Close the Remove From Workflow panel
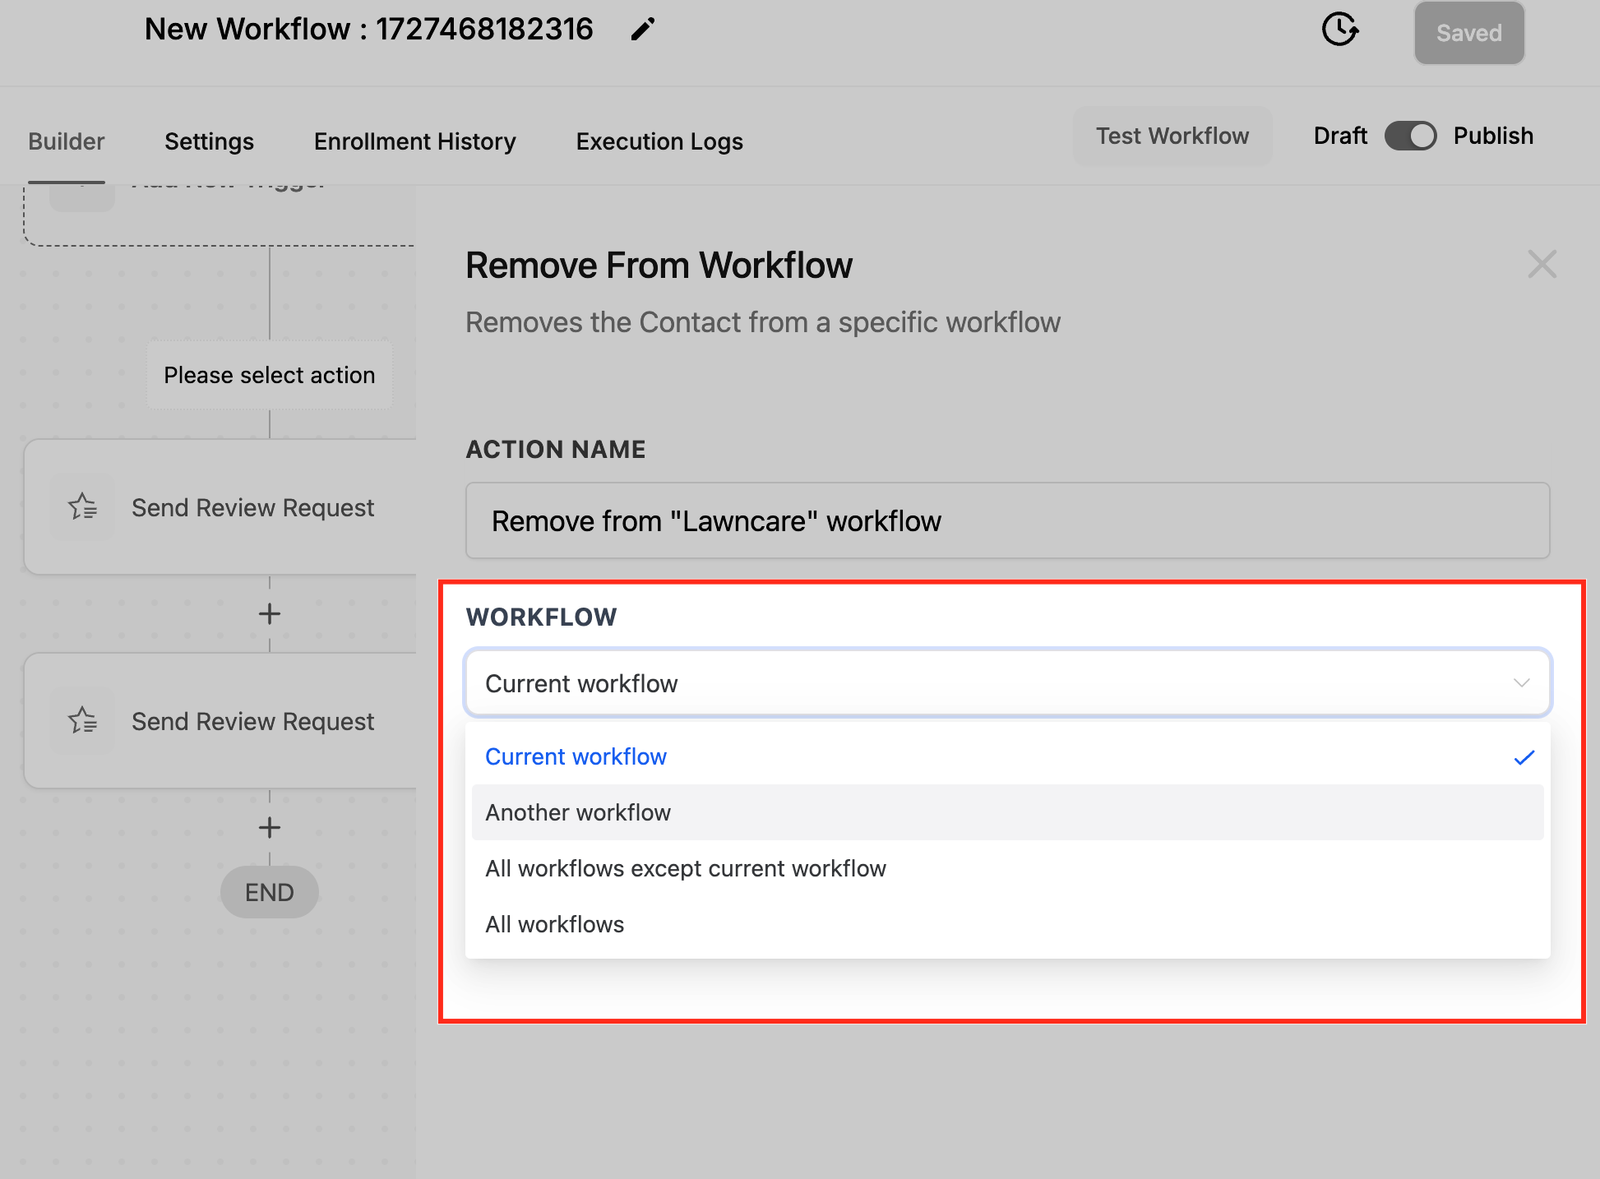The width and height of the screenshot is (1600, 1179). 1541,265
